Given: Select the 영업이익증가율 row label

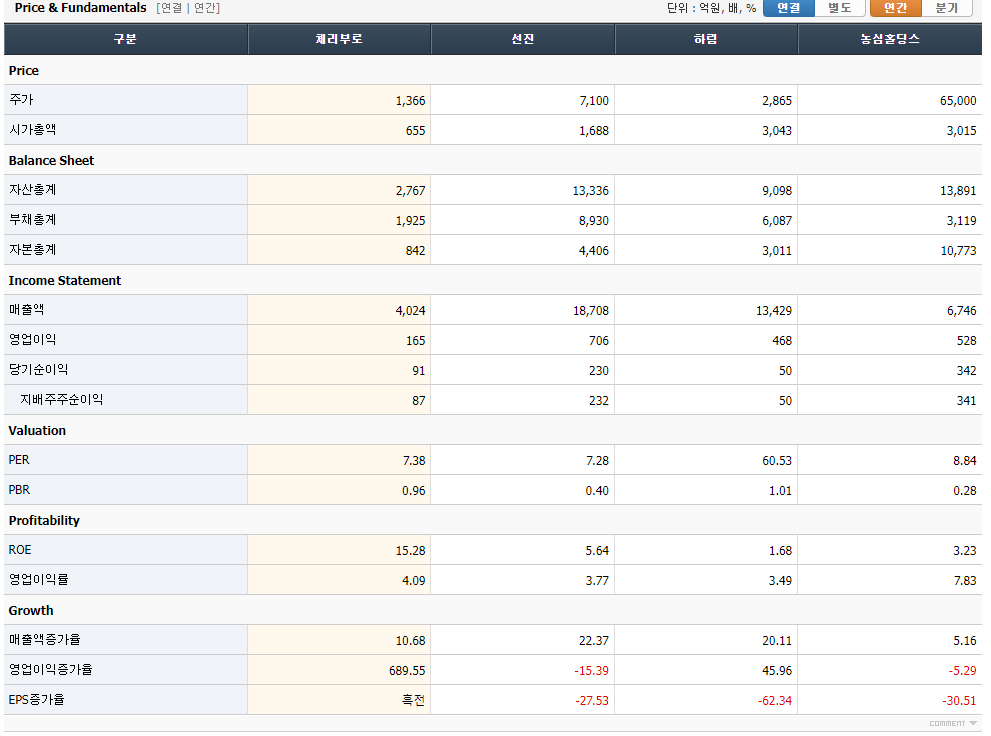Looking at the screenshot, I should coord(51,670).
